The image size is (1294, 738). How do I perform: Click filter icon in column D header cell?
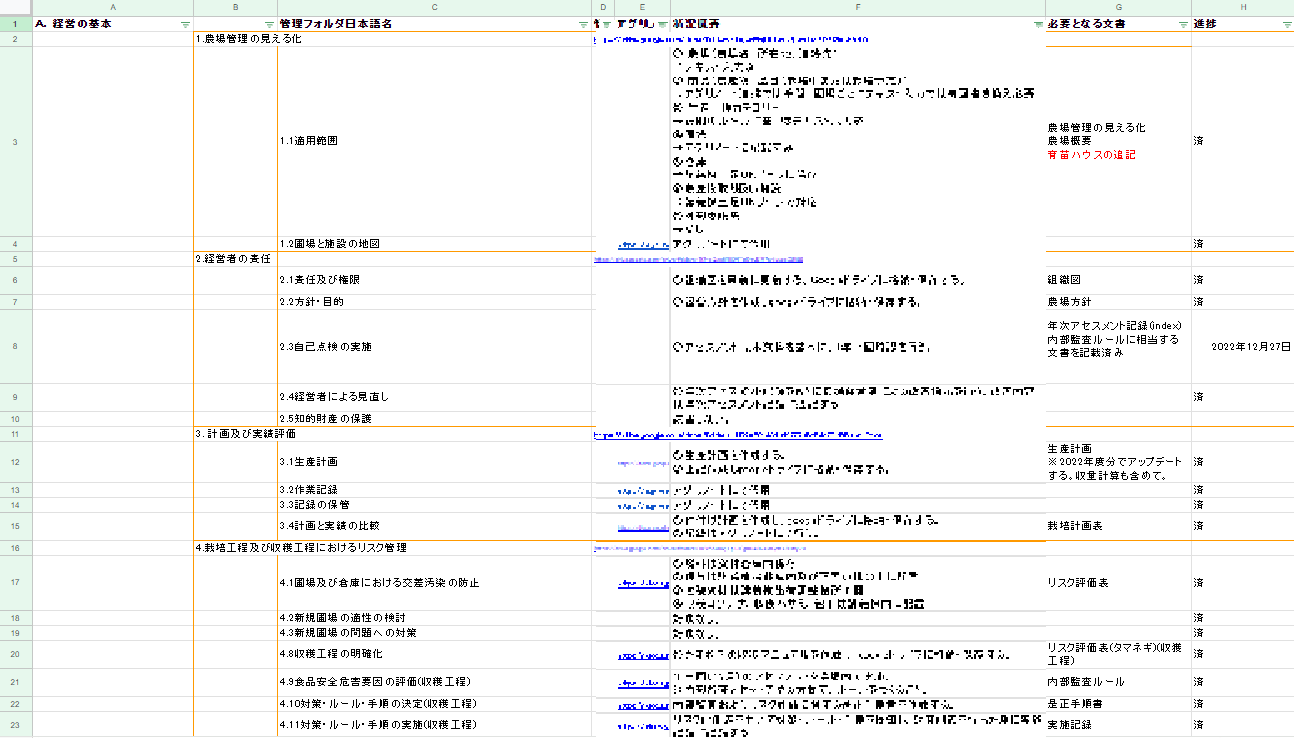point(606,24)
